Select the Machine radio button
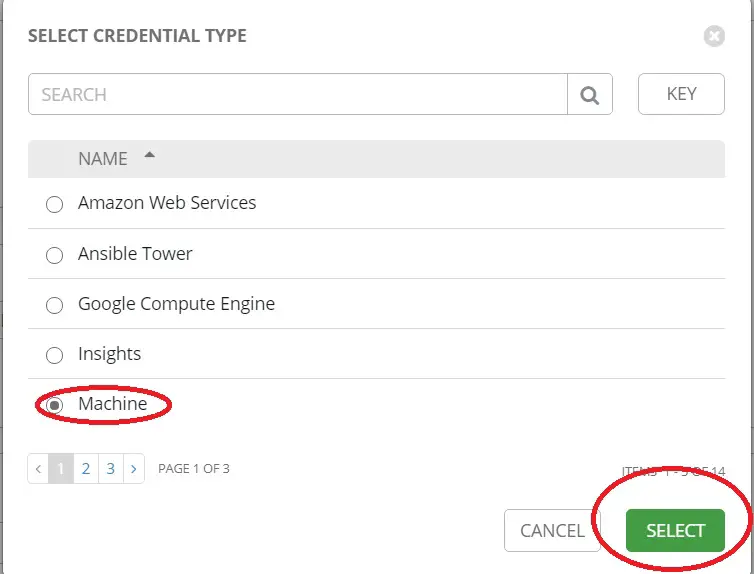754x574 pixels. (54, 405)
